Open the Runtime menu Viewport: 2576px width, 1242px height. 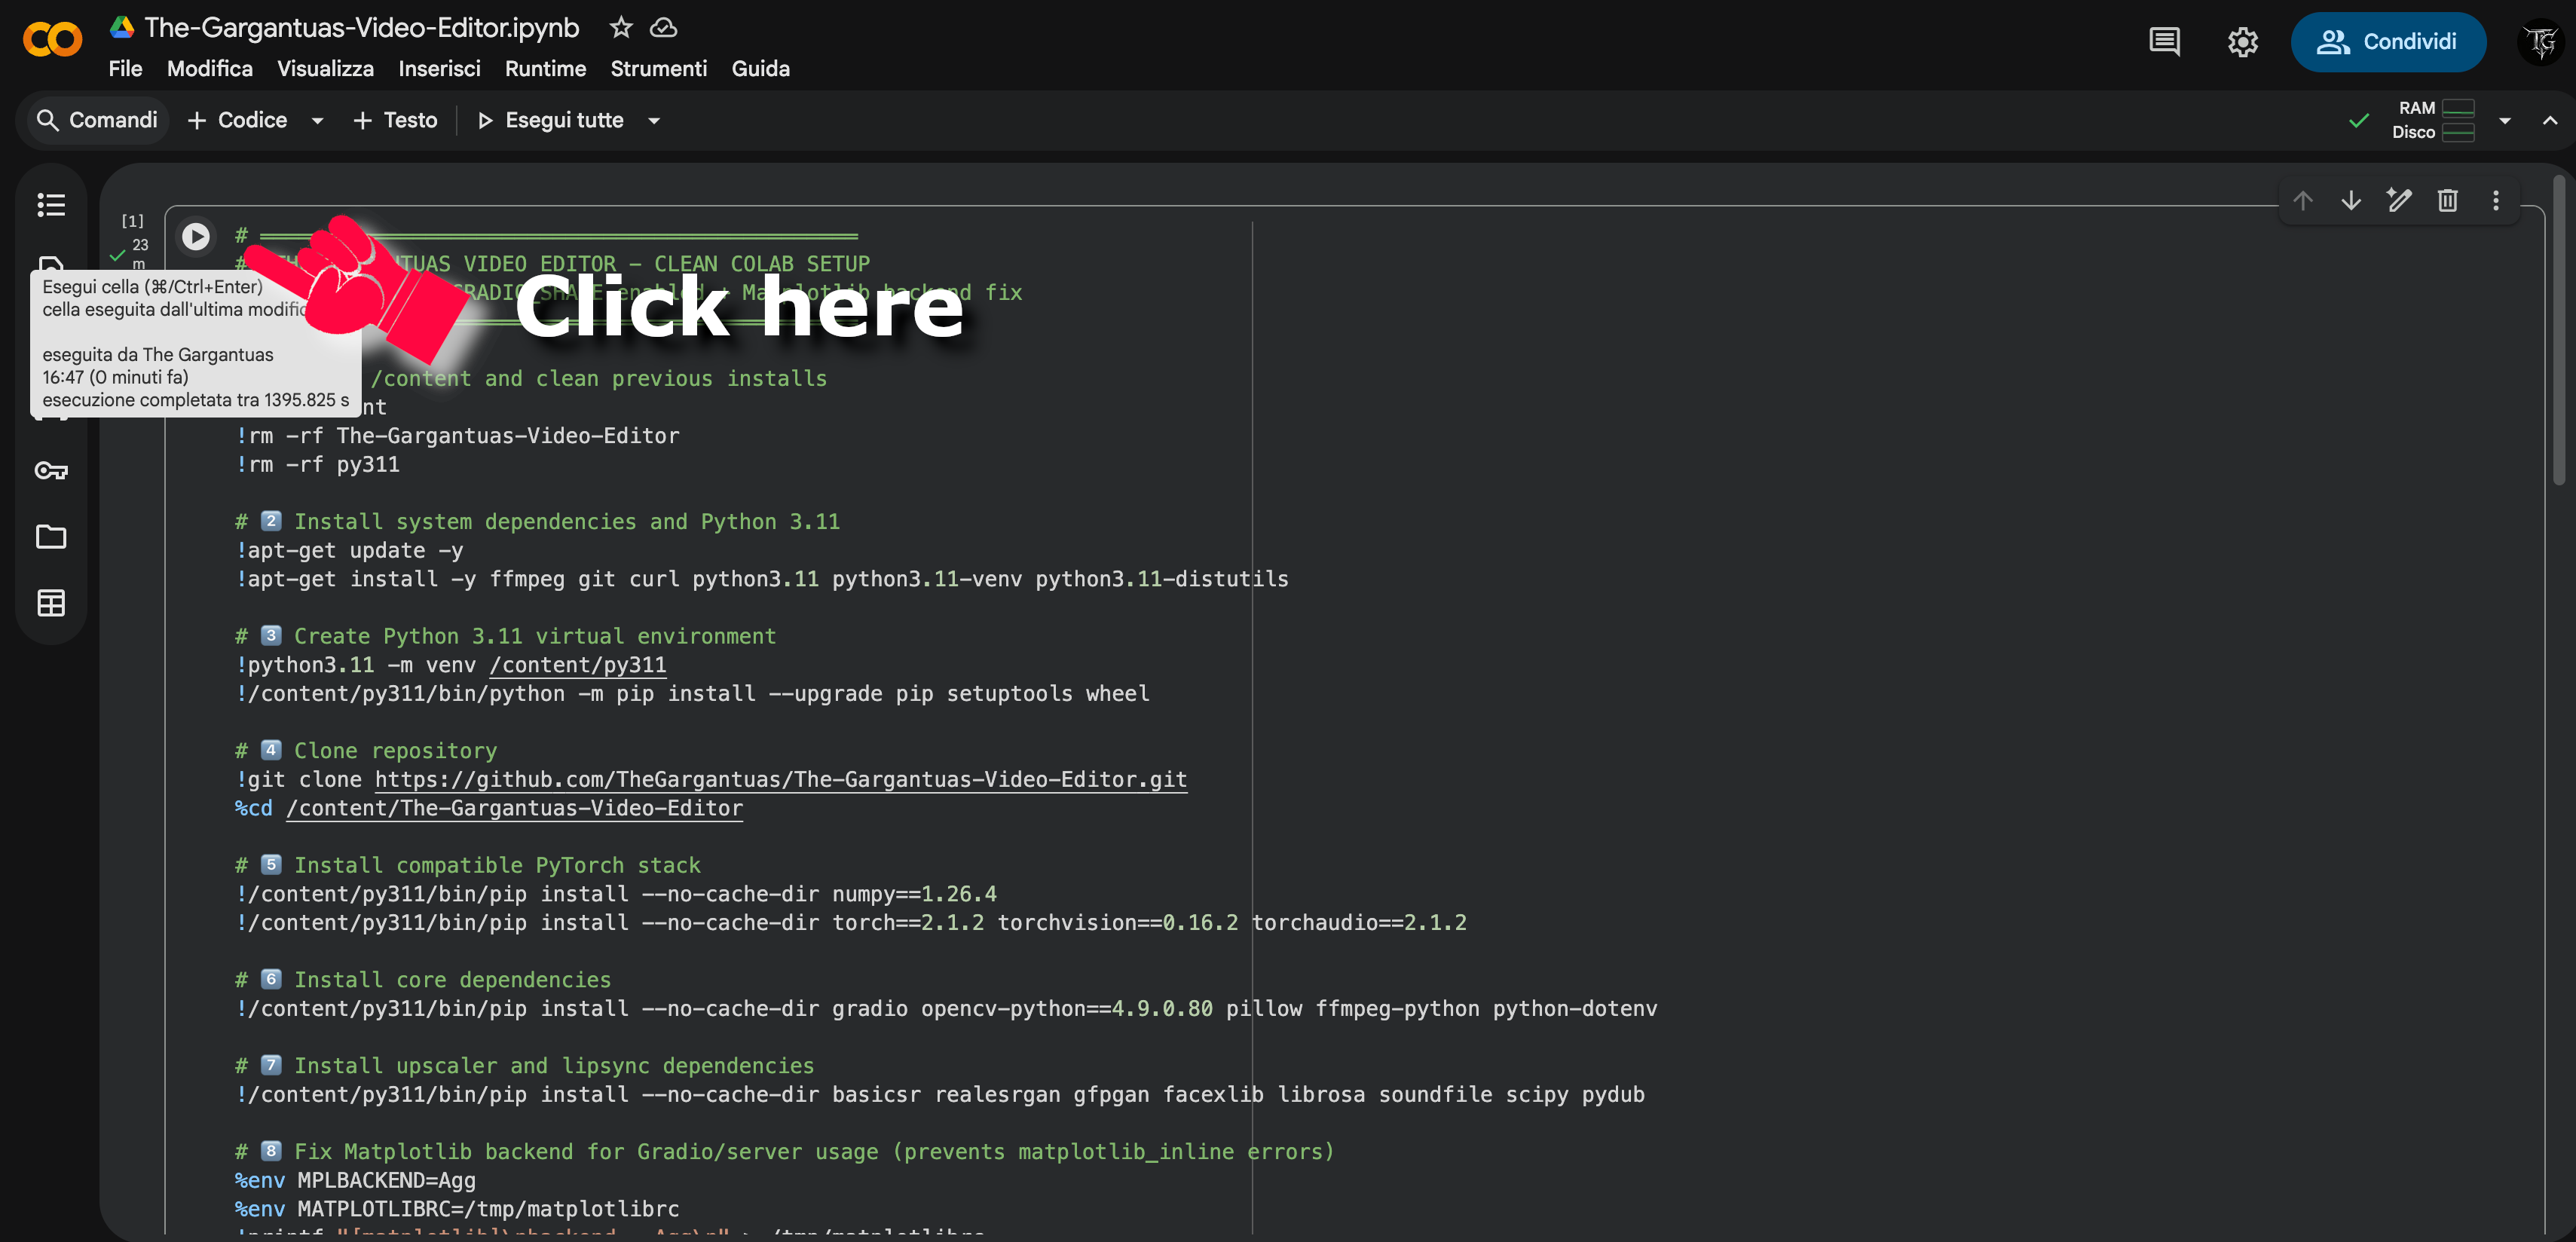coord(545,69)
